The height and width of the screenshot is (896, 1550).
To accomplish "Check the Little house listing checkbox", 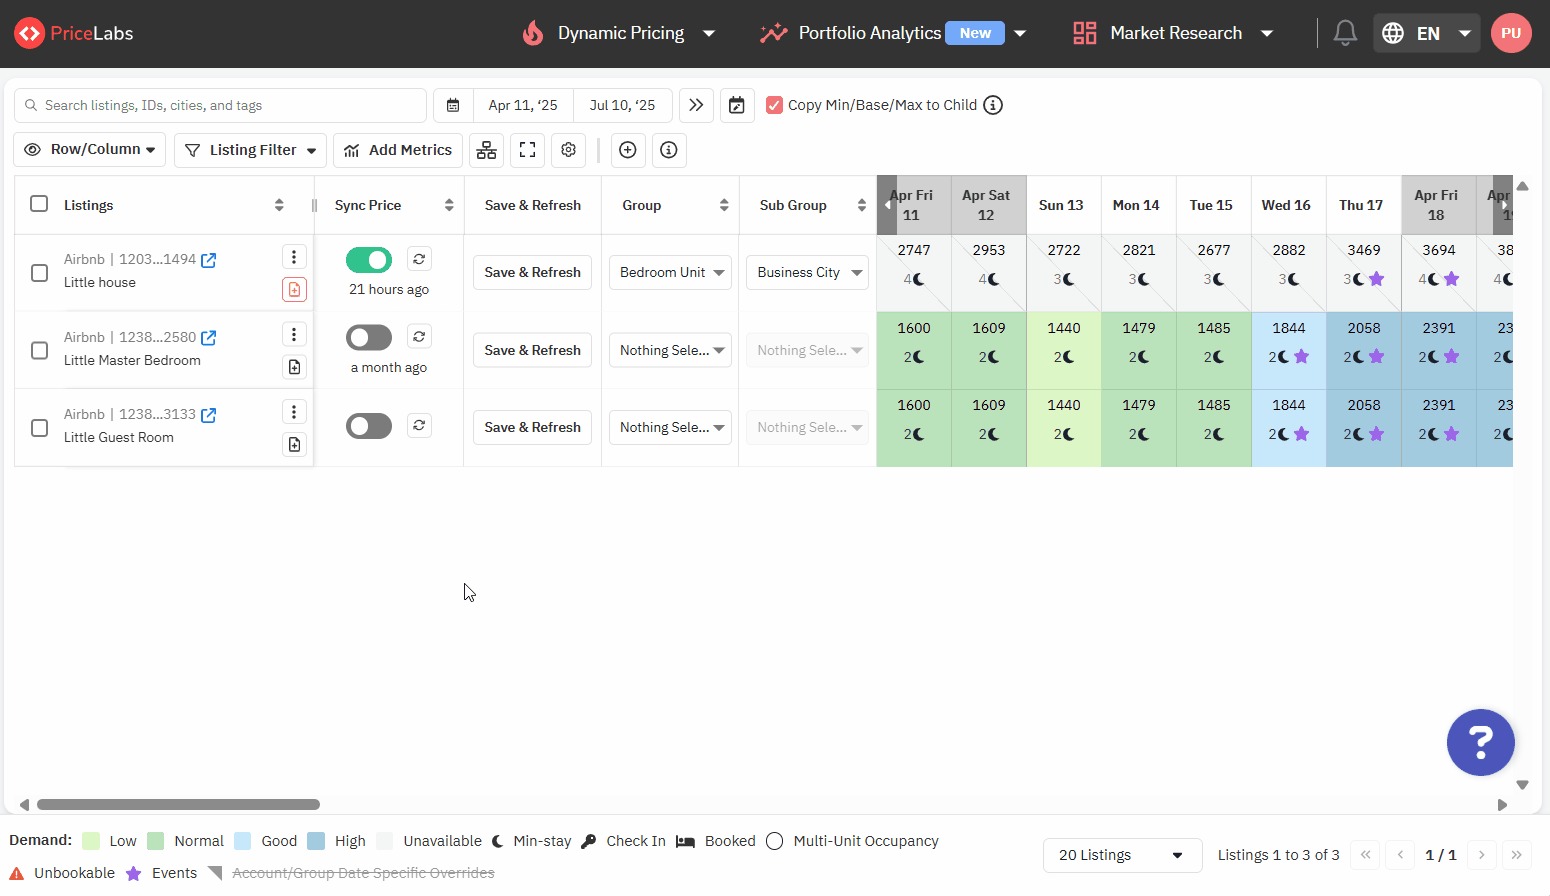I will coord(39,273).
